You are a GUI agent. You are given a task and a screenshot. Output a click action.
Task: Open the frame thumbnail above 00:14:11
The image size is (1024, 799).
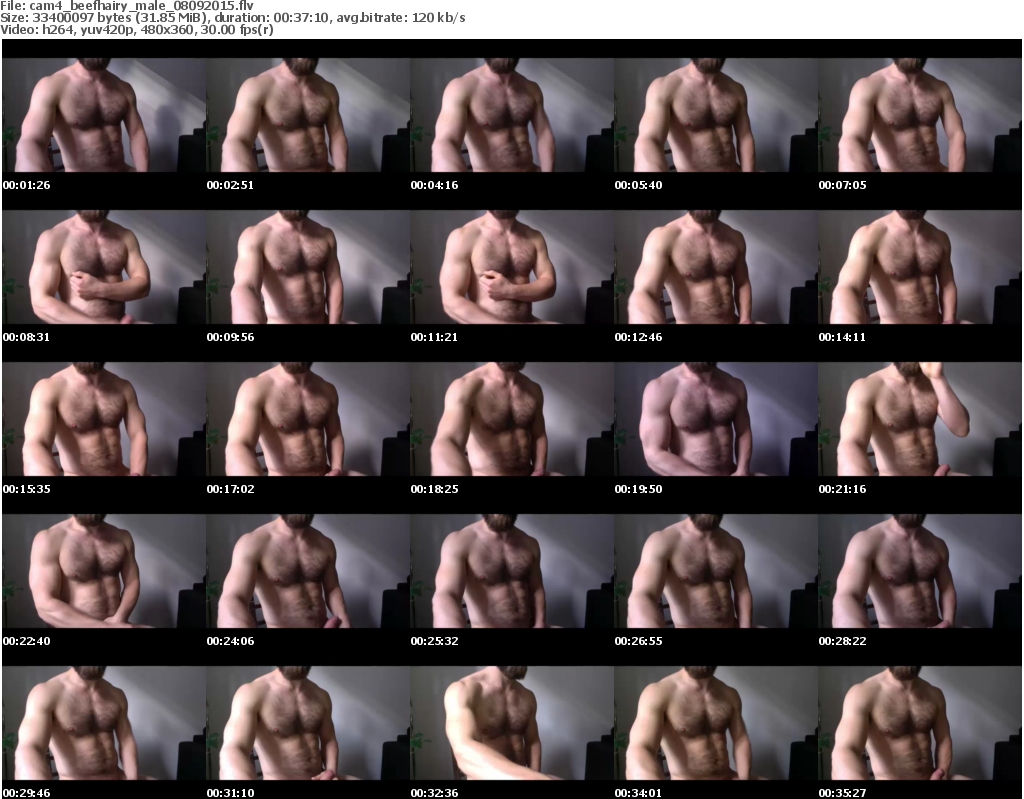pos(920,267)
